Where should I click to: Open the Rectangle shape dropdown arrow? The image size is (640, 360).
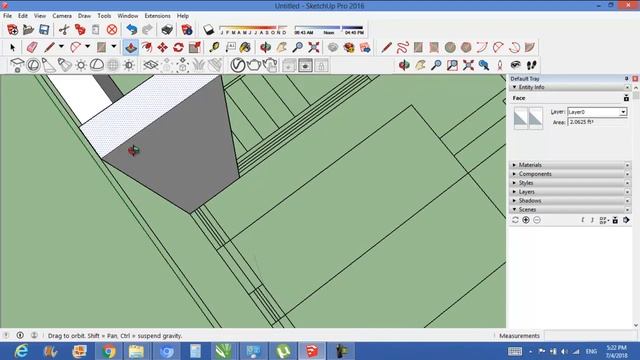(x=114, y=47)
